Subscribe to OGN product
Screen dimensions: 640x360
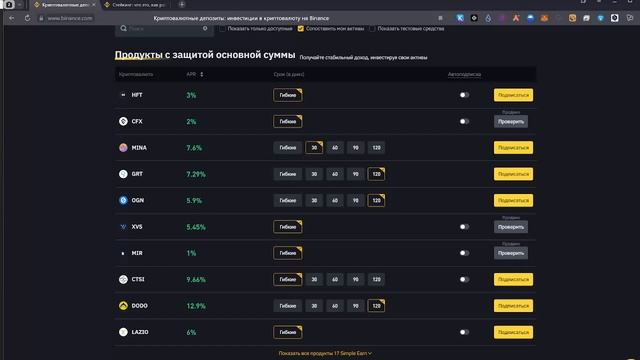point(513,200)
